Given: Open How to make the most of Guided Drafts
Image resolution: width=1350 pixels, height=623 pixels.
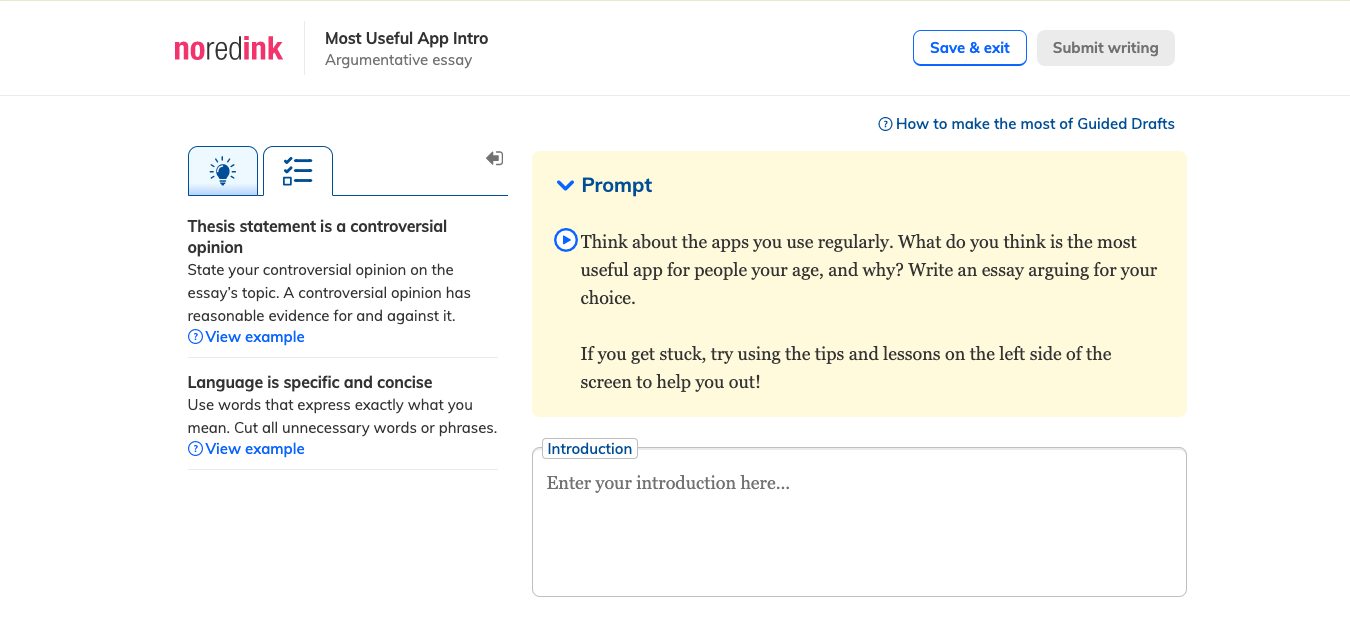Looking at the screenshot, I should 1026,124.
